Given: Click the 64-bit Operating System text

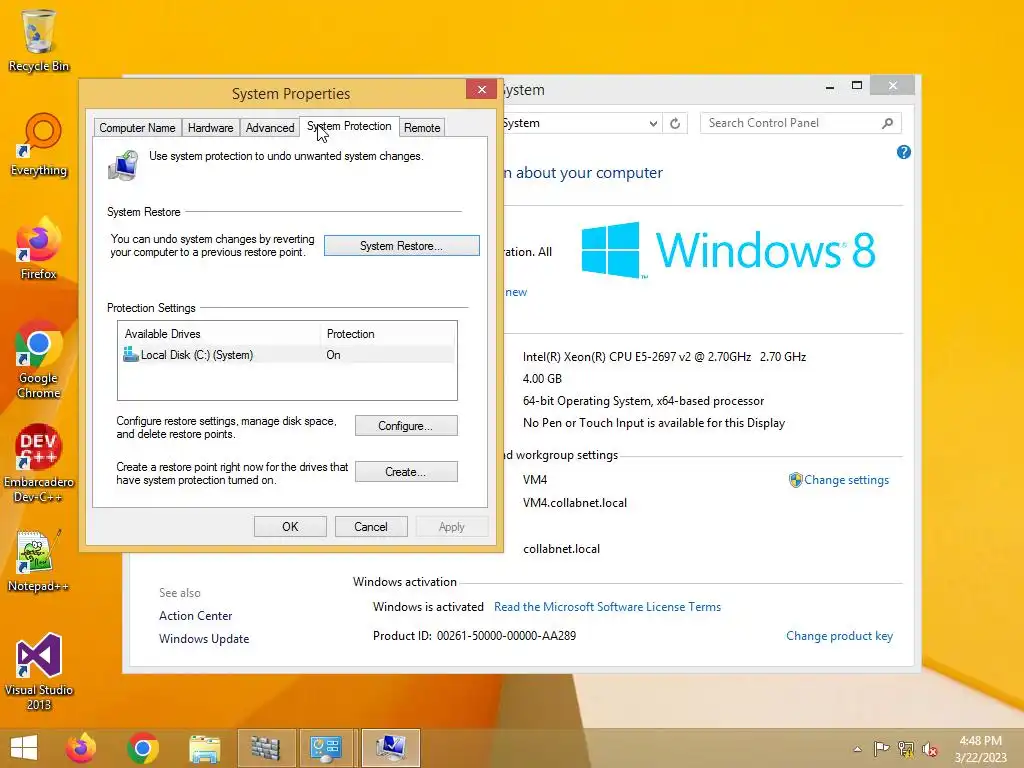Looking at the screenshot, I should (643, 401).
